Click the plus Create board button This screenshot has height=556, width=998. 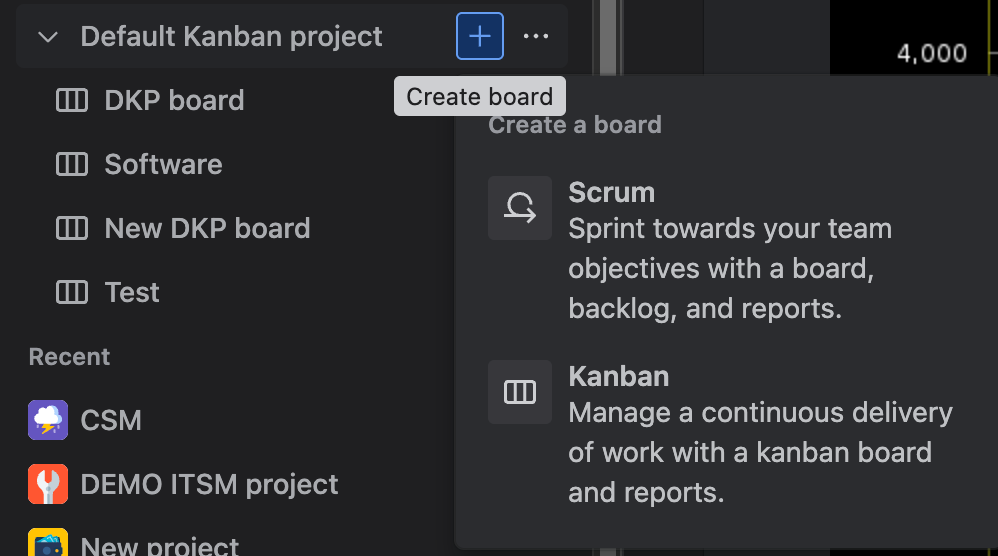(480, 37)
